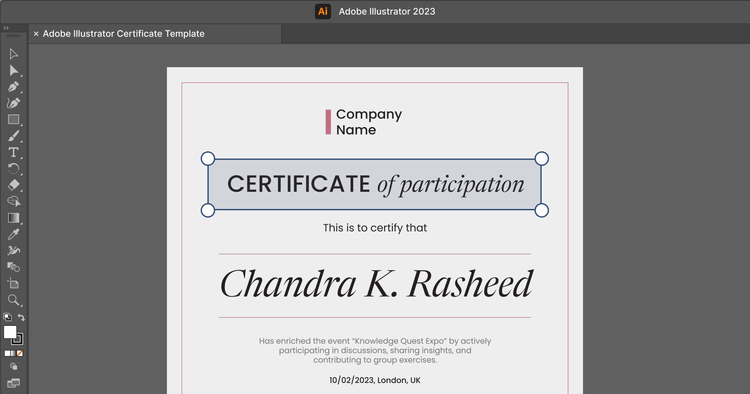Click the 'Company Name' logo text

pyautogui.click(x=369, y=122)
